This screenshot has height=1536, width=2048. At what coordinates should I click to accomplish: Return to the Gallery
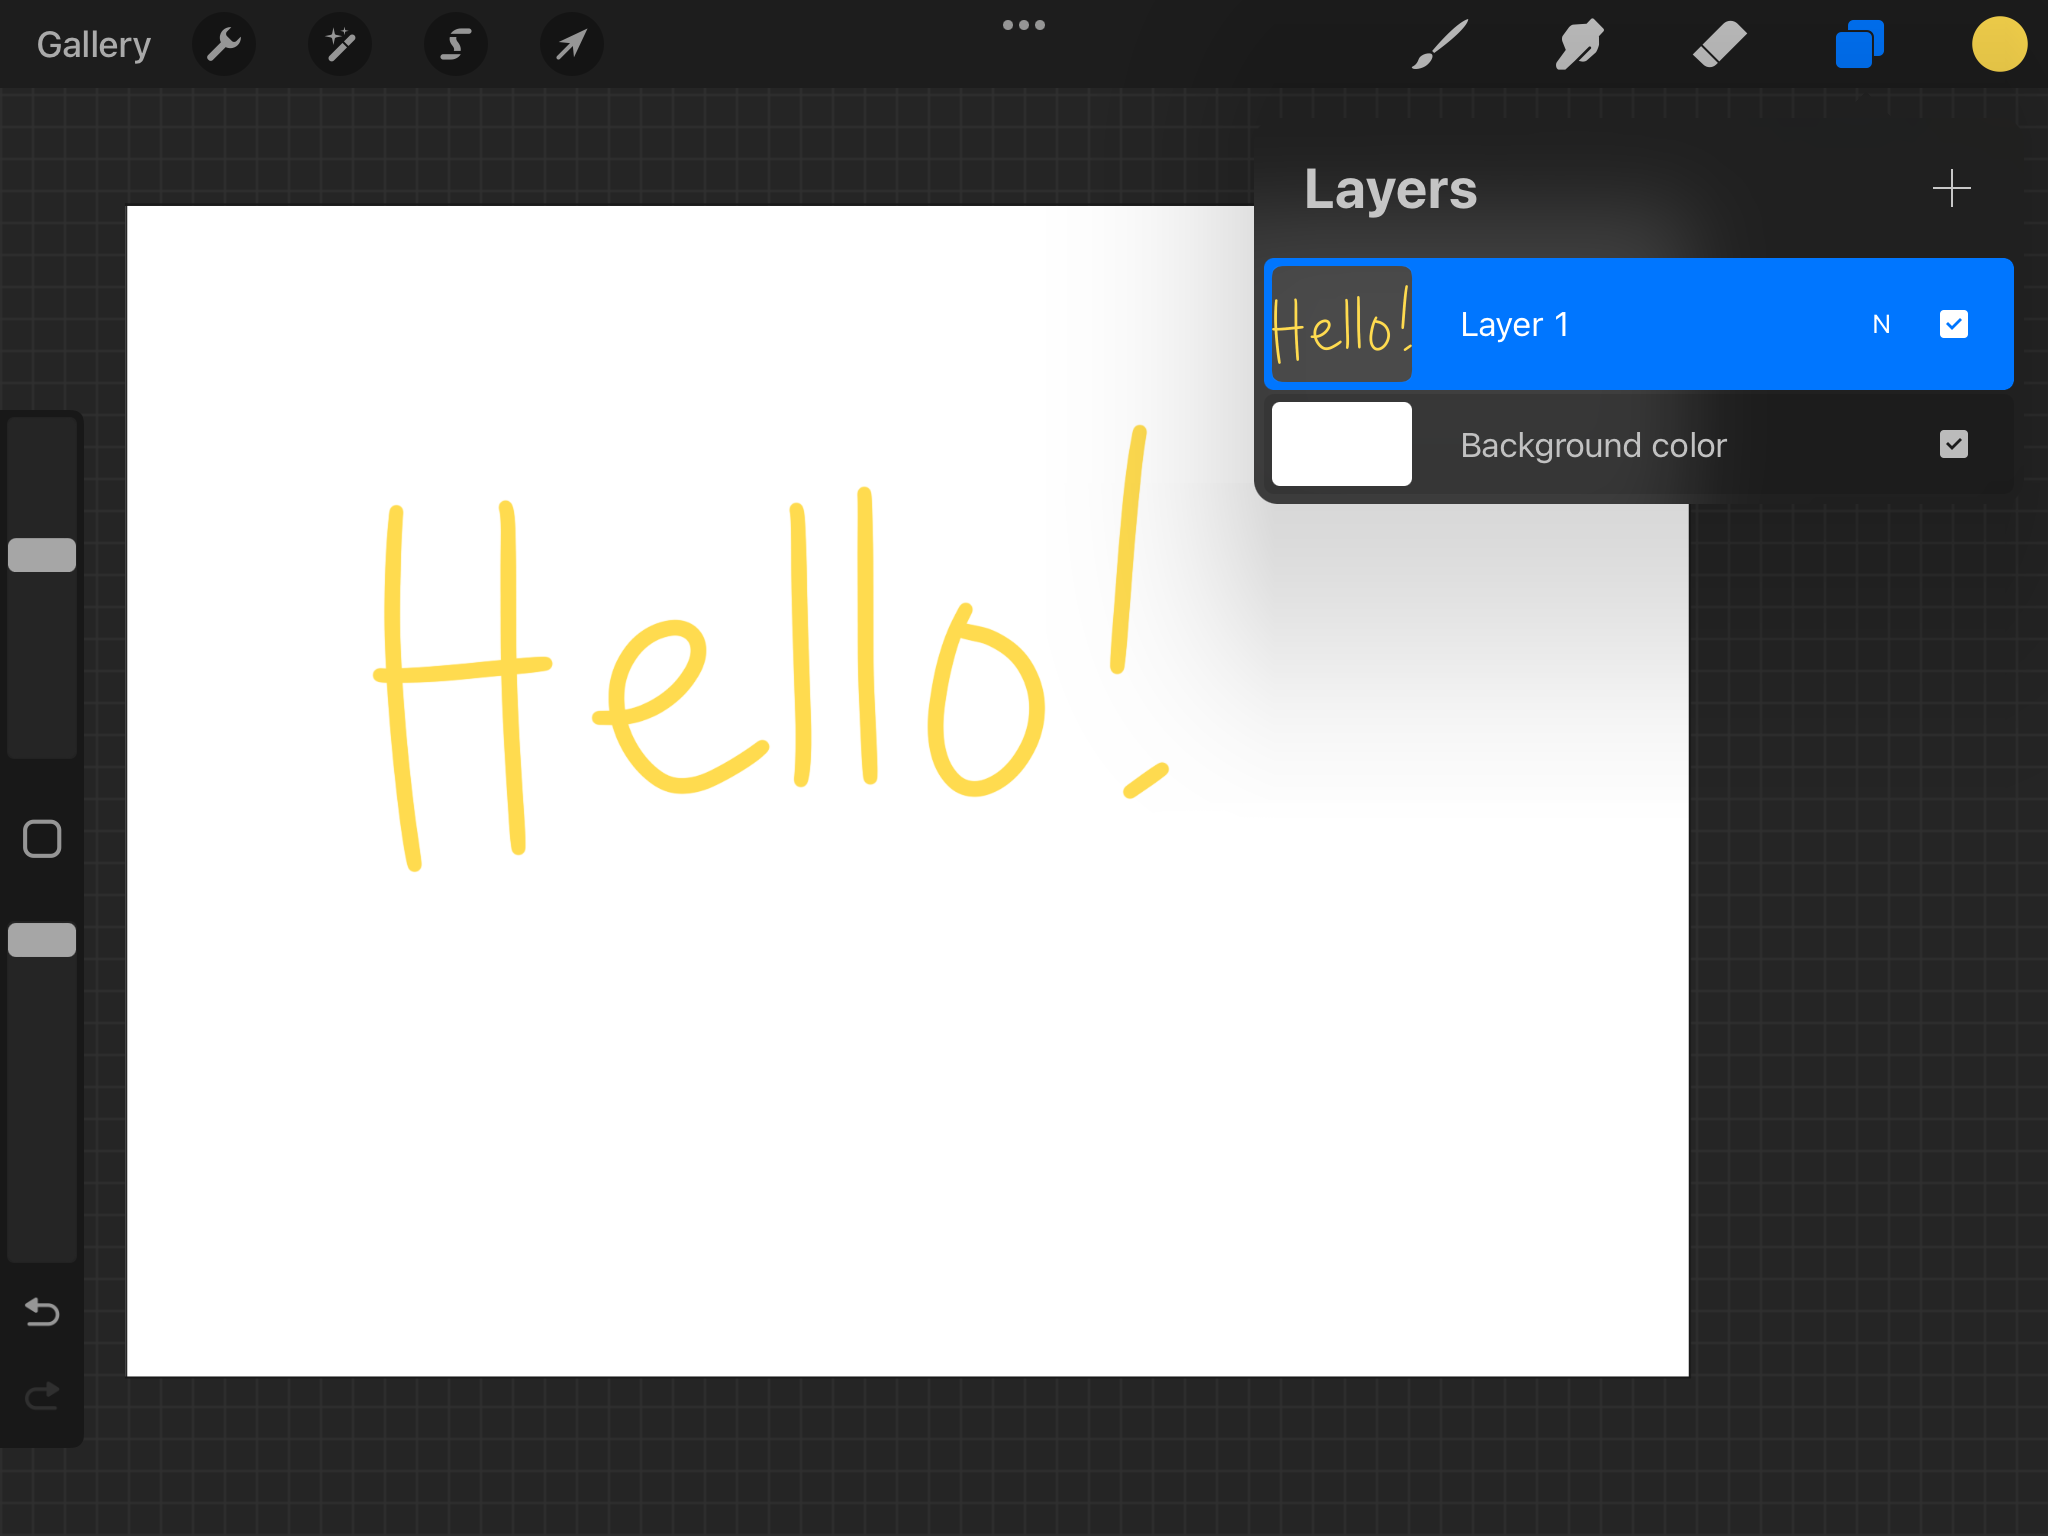click(x=94, y=45)
